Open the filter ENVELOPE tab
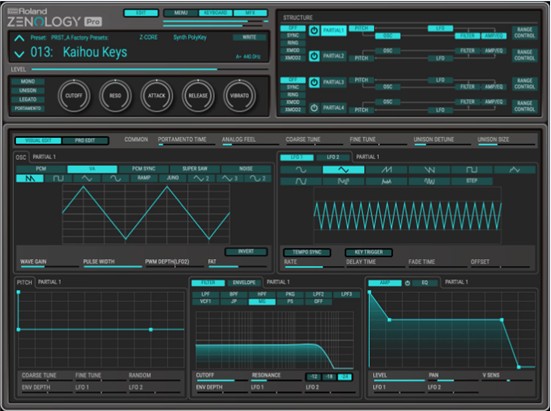This screenshot has width=551, height=411. pos(244,282)
